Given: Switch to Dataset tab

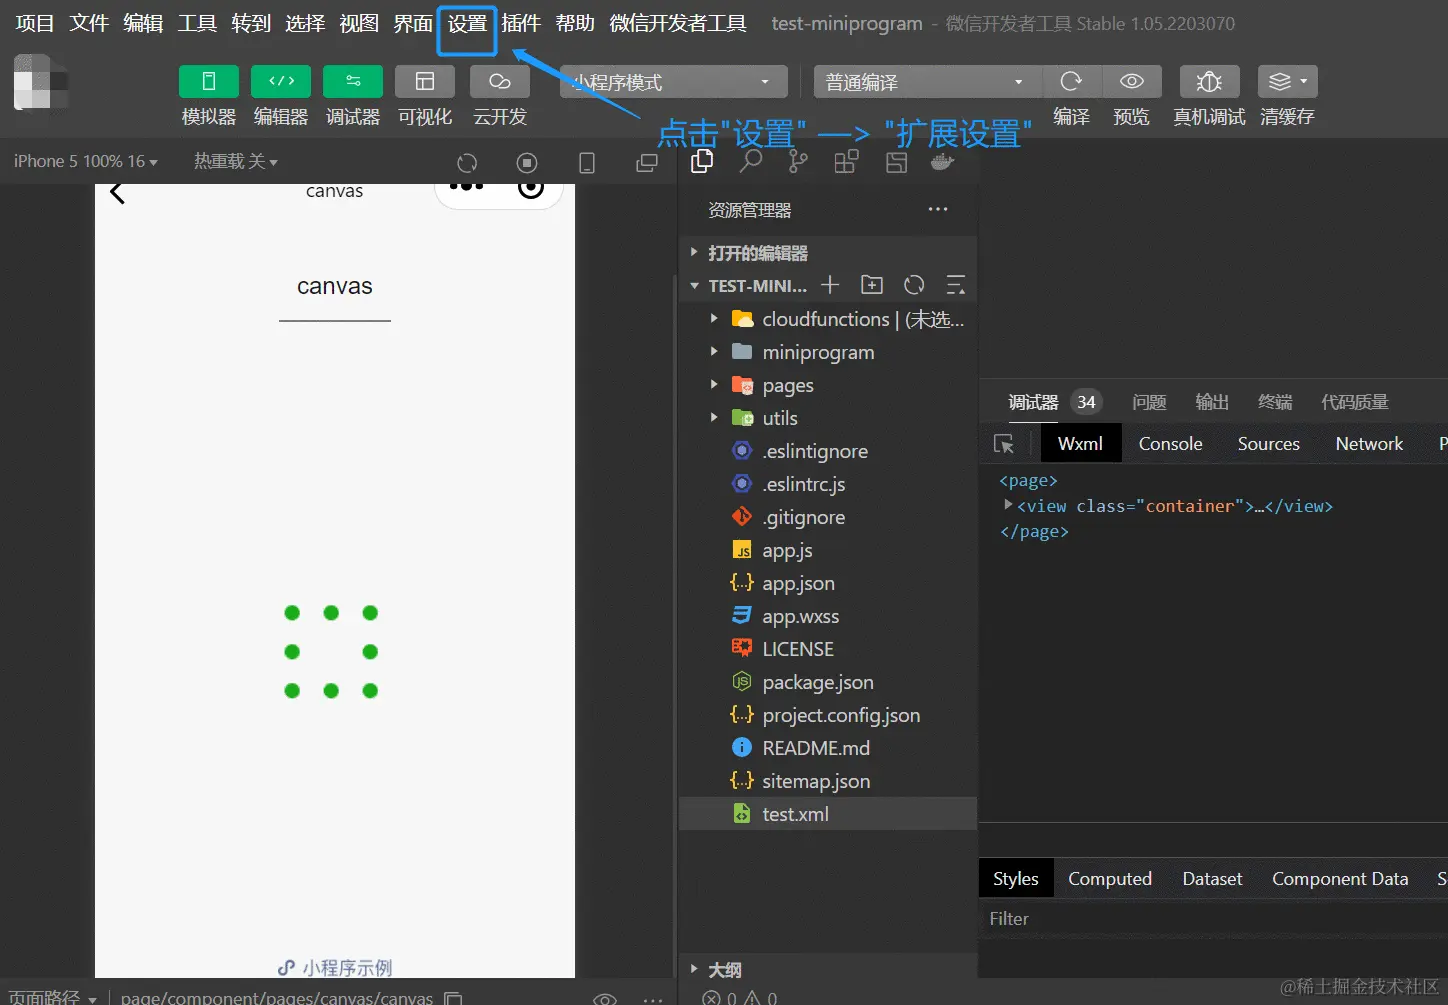Looking at the screenshot, I should click(x=1212, y=879).
